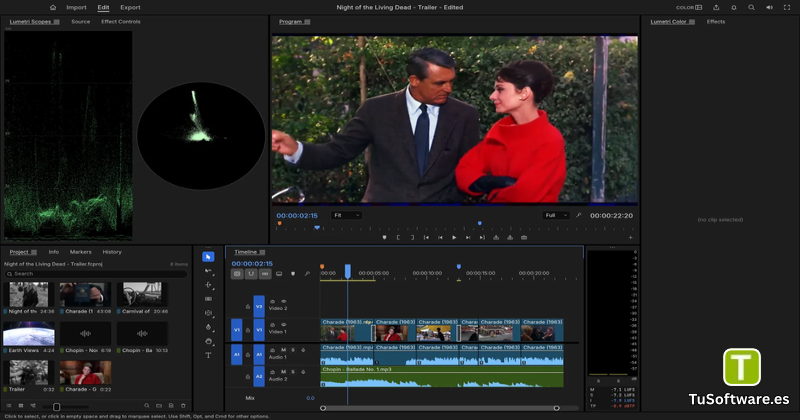
Task: Play the Program monitor sequence
Action: tap(454, 237)
